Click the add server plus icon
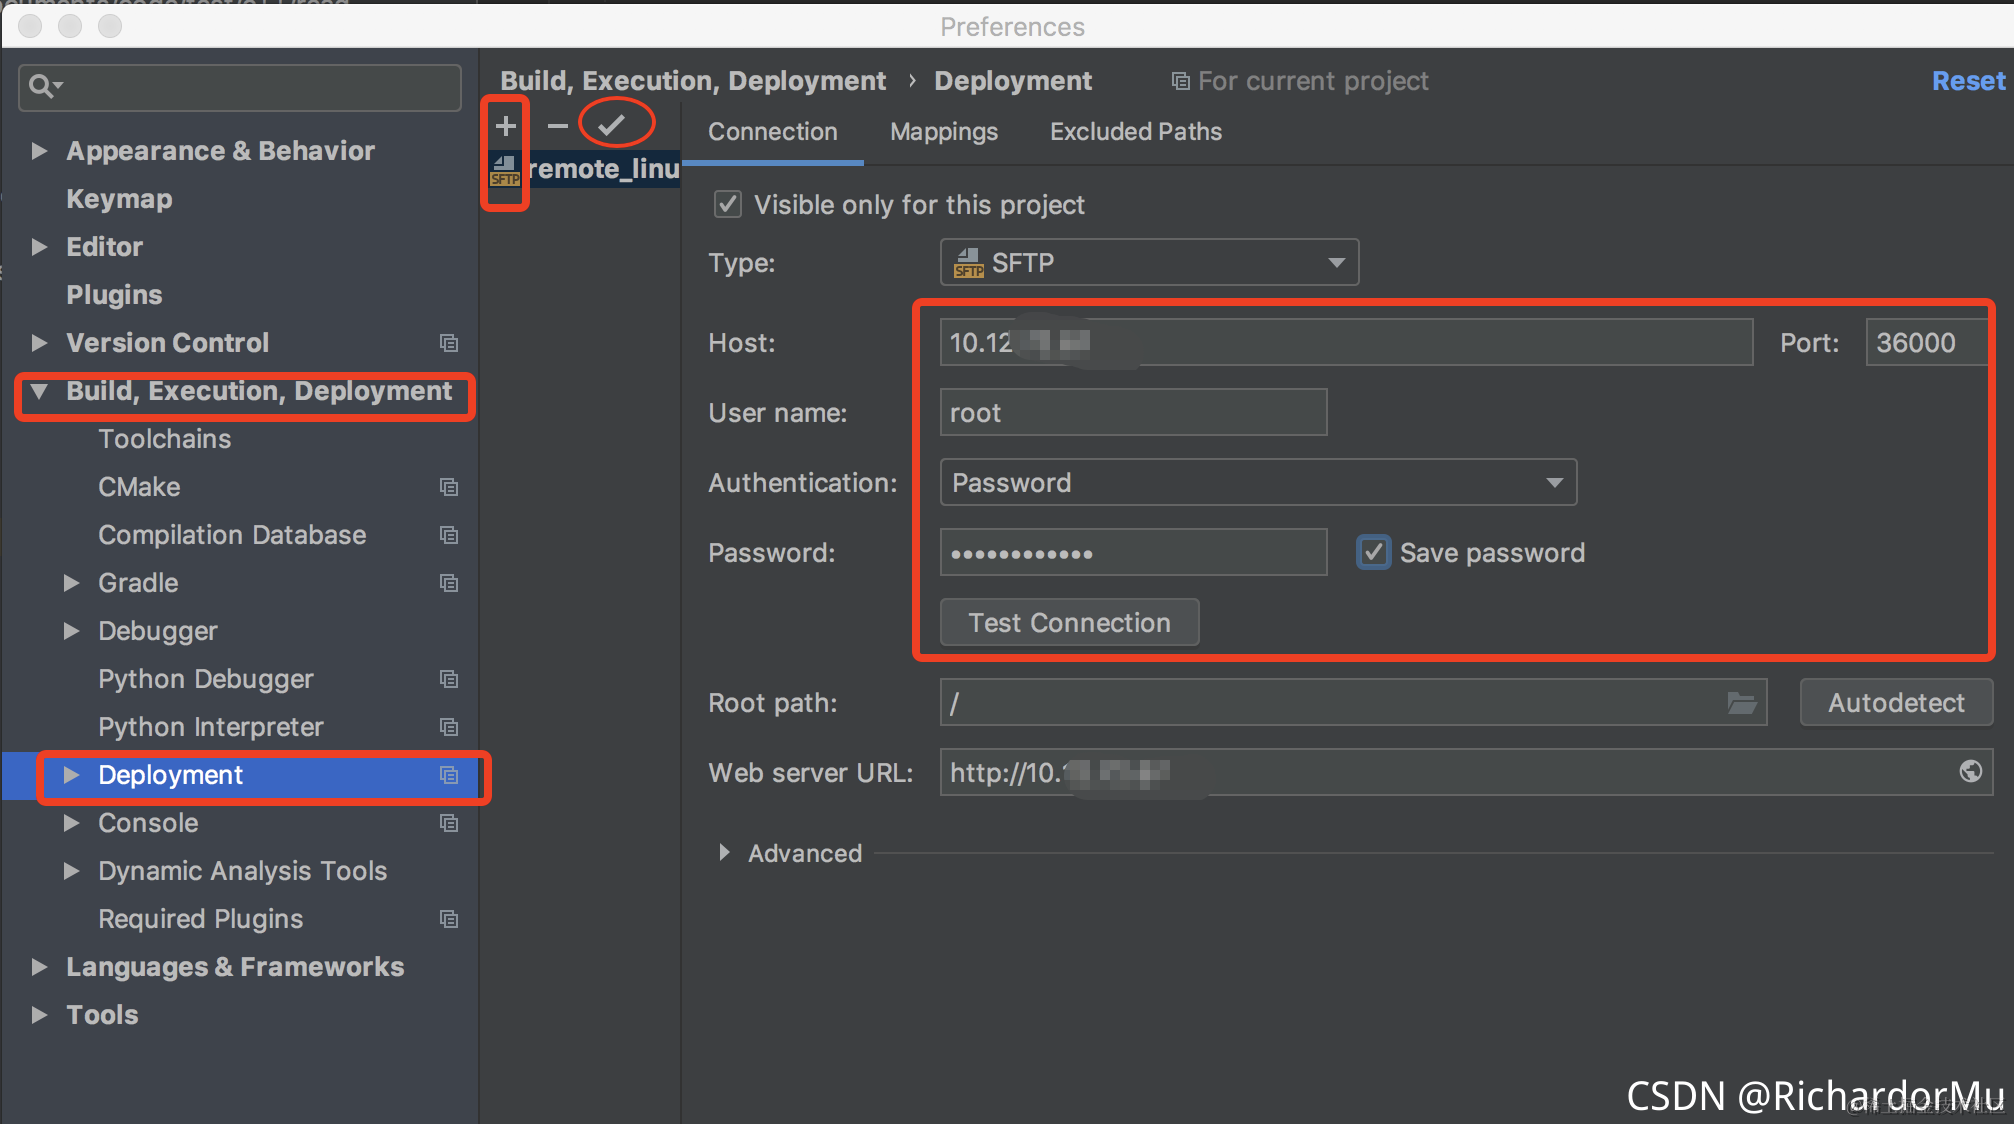This screenshot has width=2014, height=1124. coord(506,125)
